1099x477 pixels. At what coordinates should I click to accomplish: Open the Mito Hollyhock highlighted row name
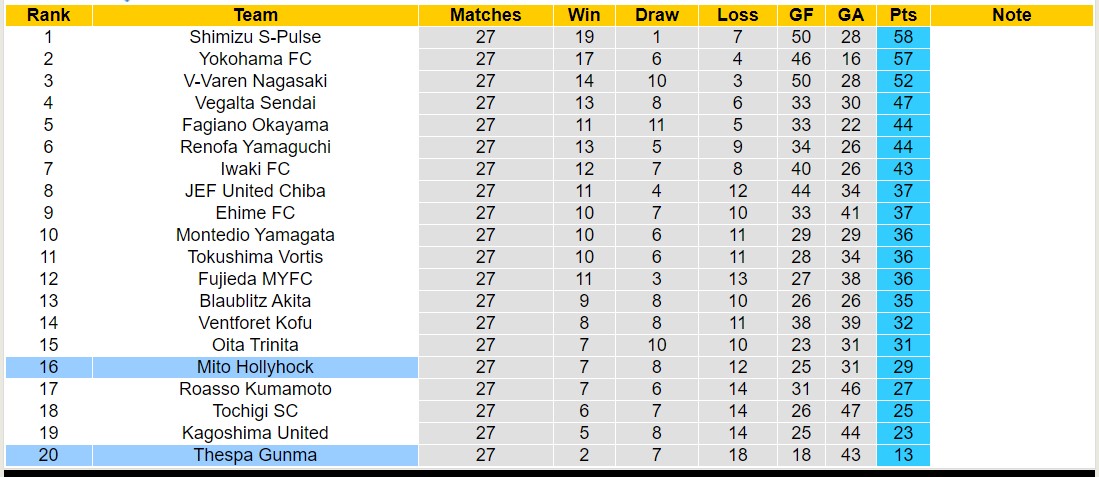(x=255, y=367)
